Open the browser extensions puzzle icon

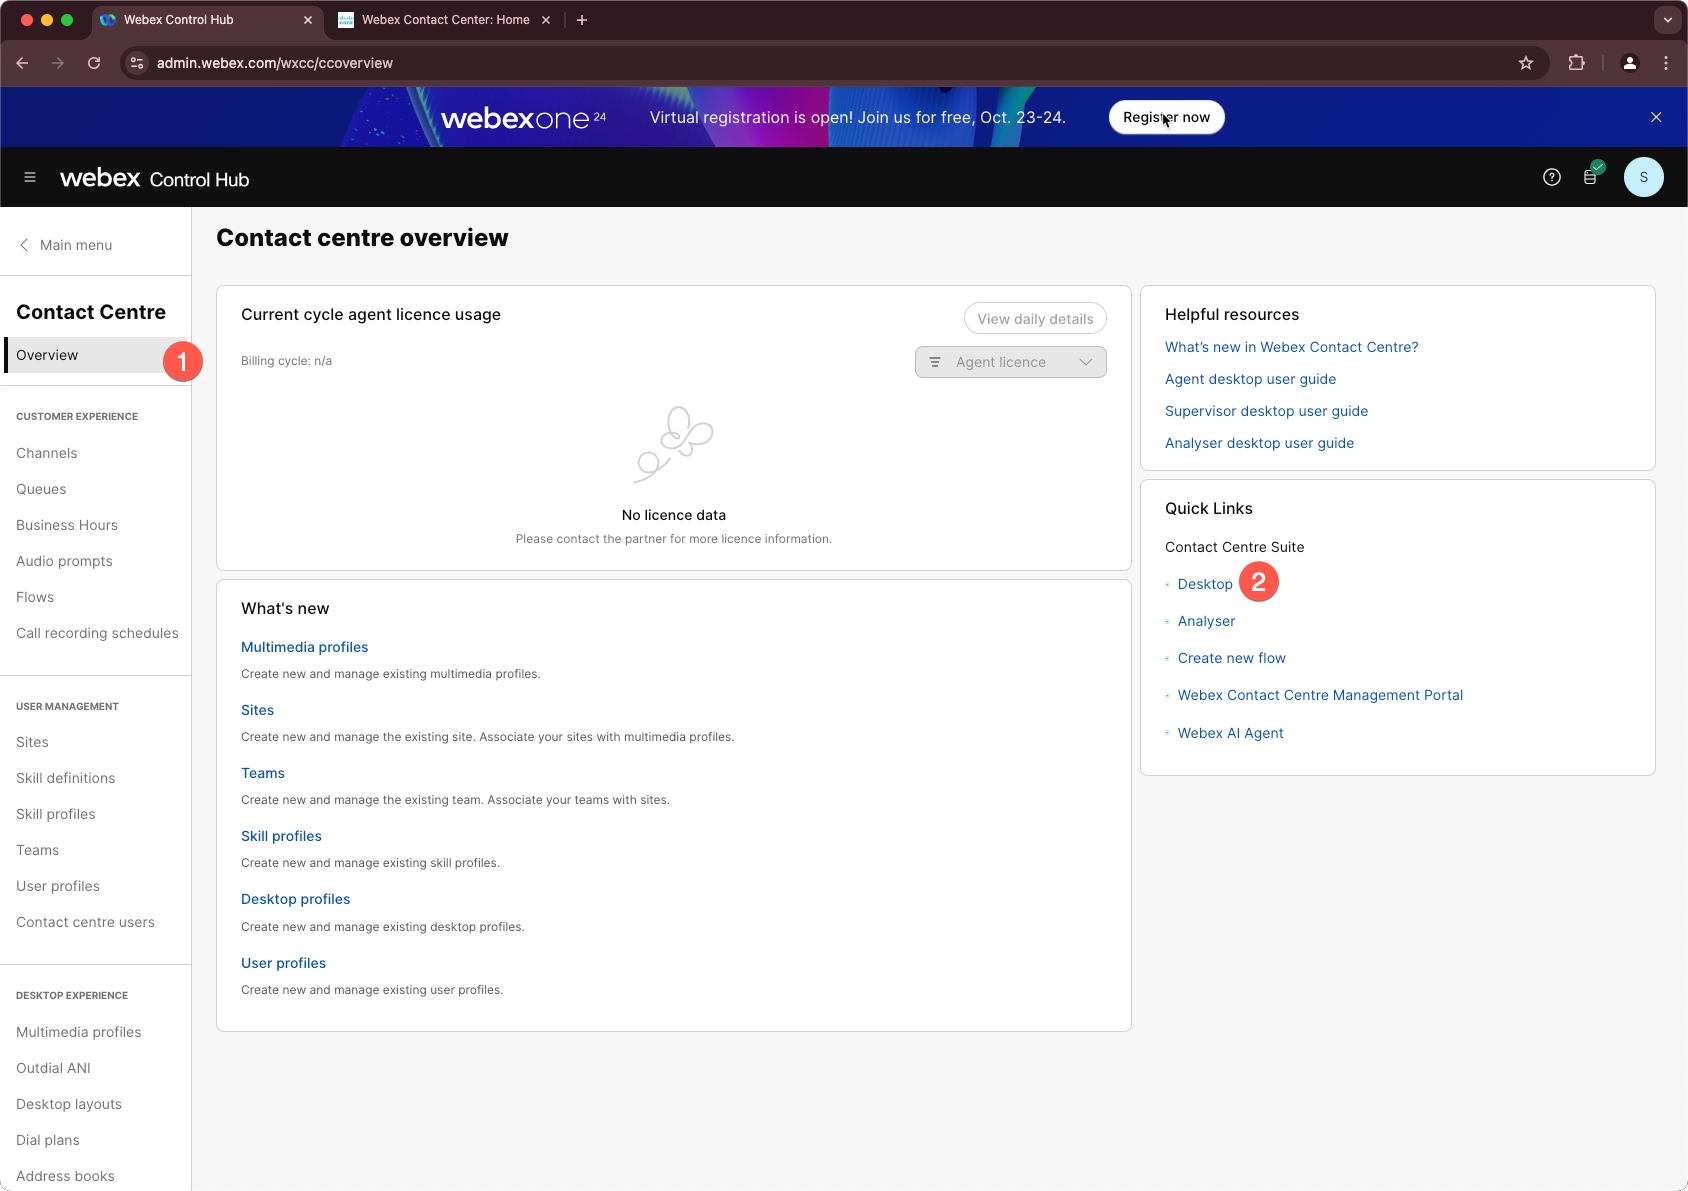[1576, 63]
